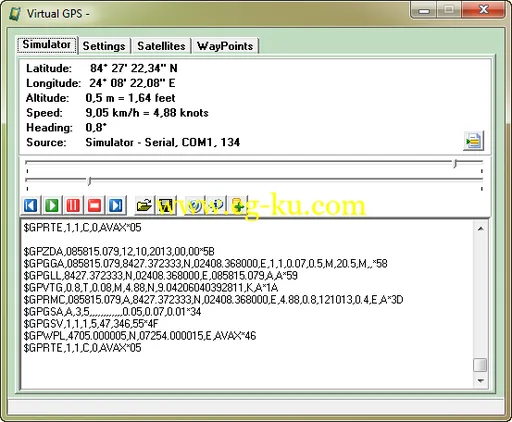The width and height of the screenshot is (512, 422).
Task: Click the log list icon beside Source
Action: tap(473, 141)
